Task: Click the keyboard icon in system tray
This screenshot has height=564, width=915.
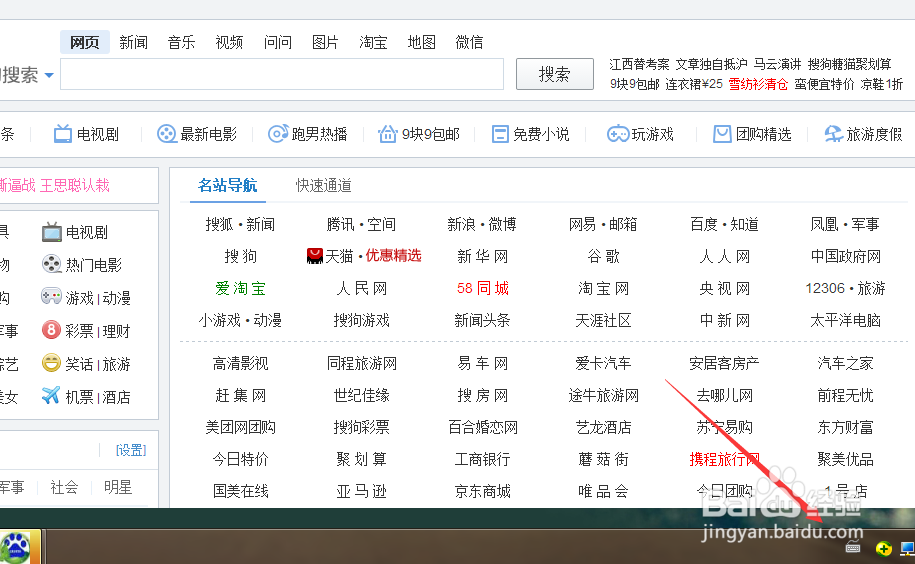Action: click(x=853, y=548)
